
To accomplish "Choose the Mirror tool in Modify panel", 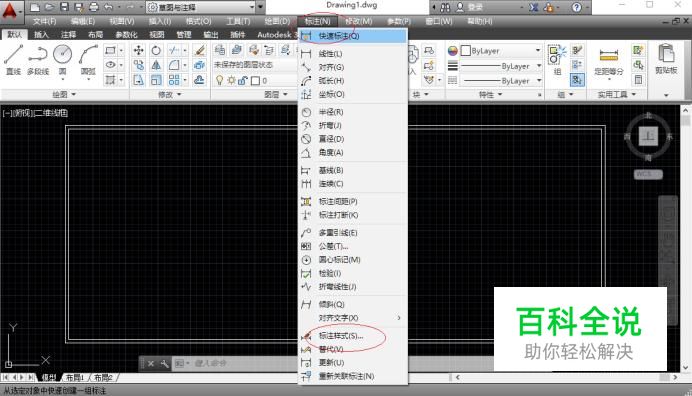I will coord(156,65).
